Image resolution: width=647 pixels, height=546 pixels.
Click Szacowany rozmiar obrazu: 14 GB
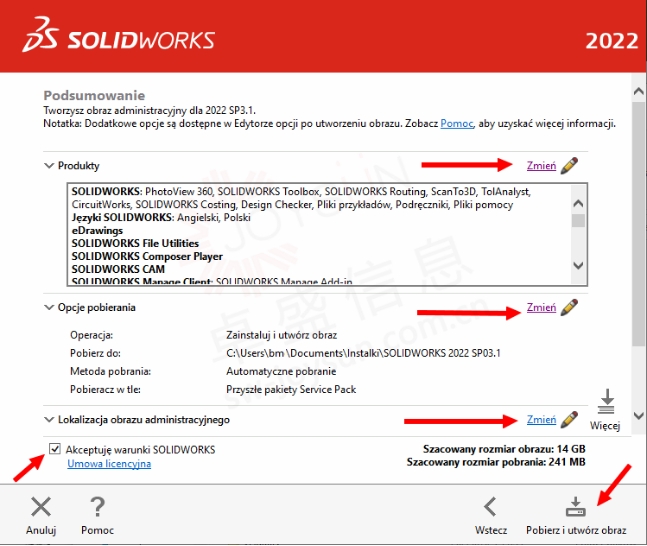tap(504, 449)
